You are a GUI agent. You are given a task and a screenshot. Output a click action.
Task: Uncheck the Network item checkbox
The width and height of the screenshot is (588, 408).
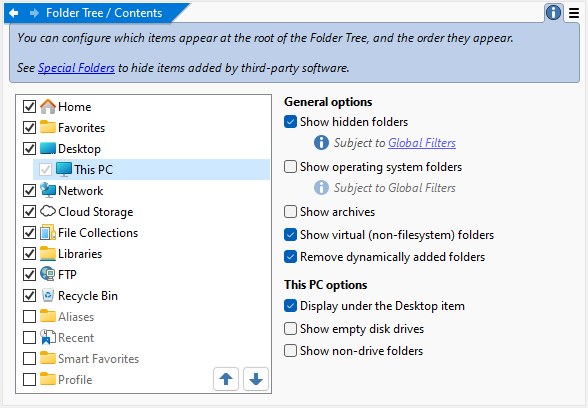point(29,190)
